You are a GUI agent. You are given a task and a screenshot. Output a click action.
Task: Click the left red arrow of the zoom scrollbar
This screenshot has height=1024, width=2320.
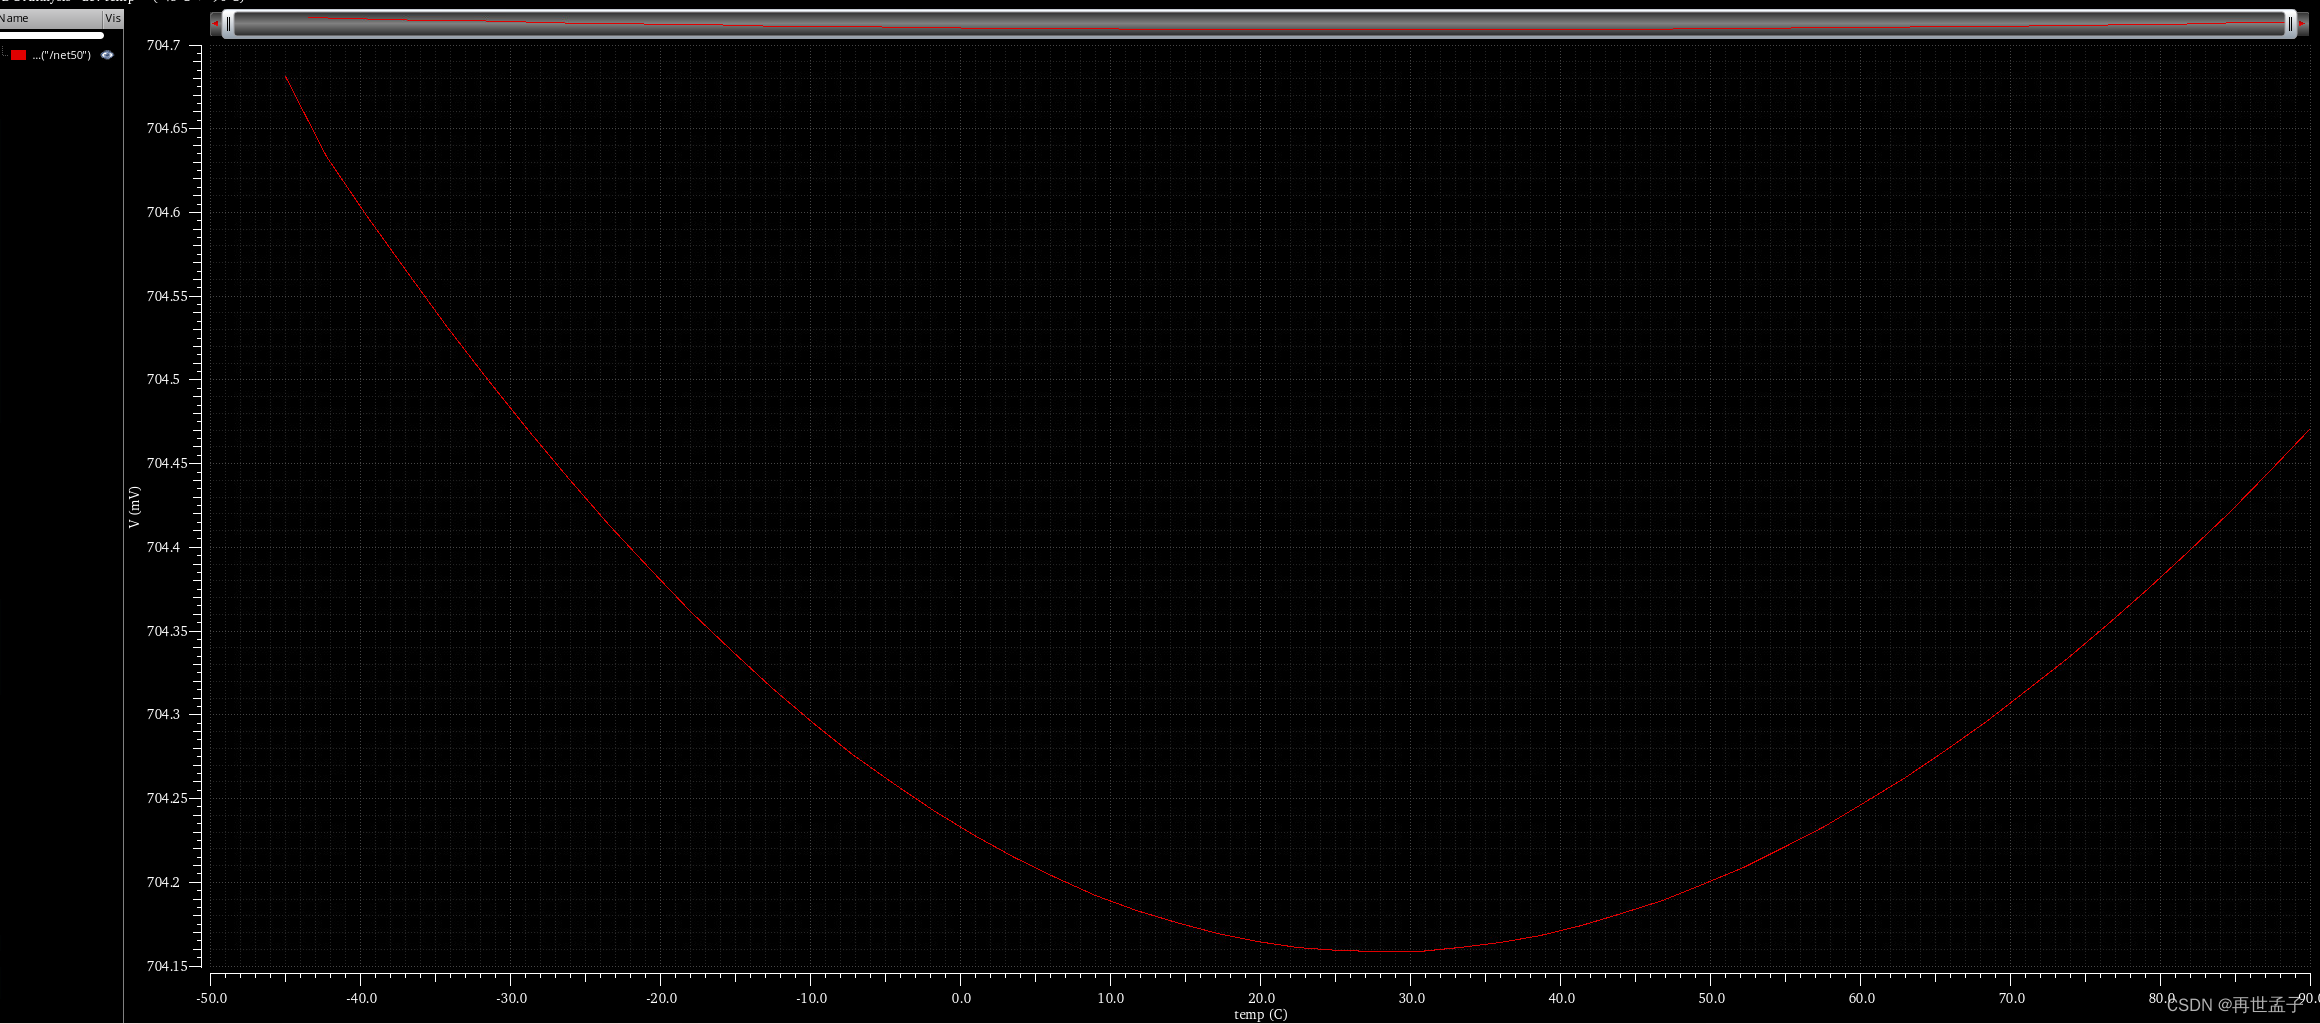point(215,24)
